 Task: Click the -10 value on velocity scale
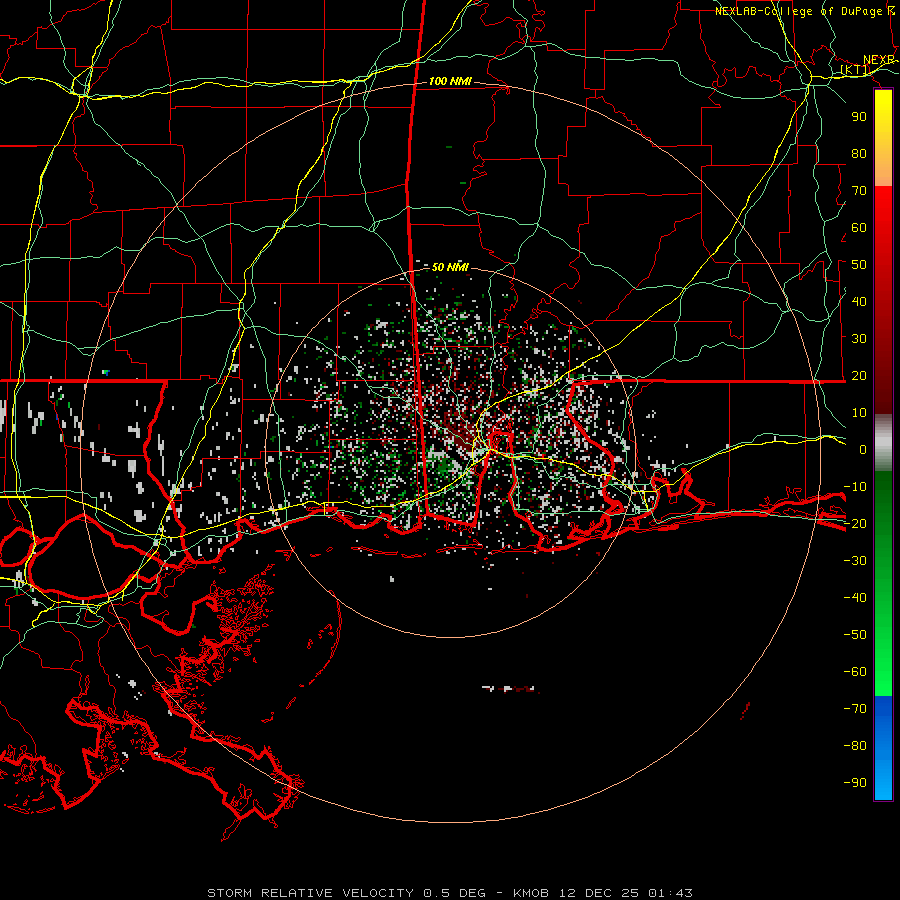point(855,487)
